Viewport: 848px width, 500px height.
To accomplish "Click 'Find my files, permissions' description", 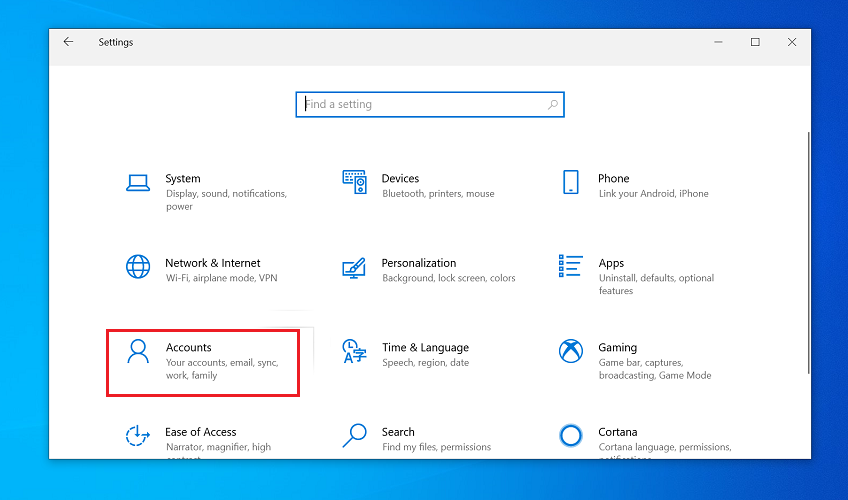I will pos(436,447).
